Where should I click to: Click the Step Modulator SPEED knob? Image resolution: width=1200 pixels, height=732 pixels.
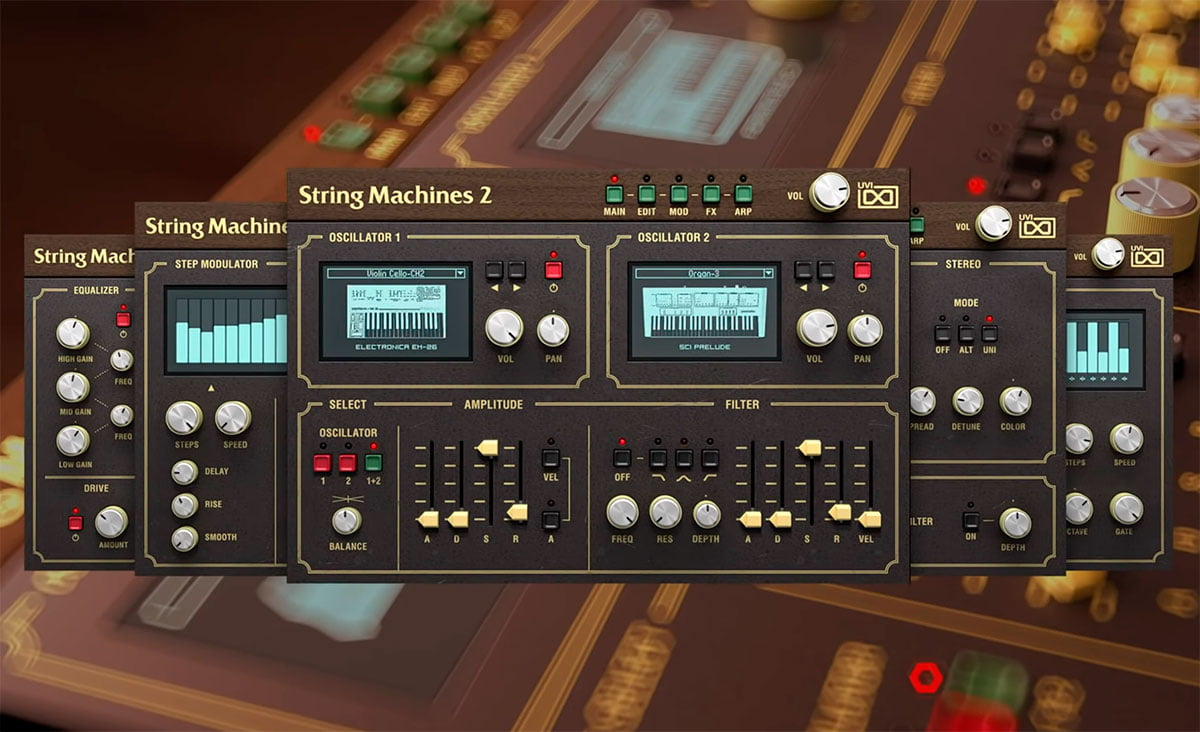click(233, 418)
